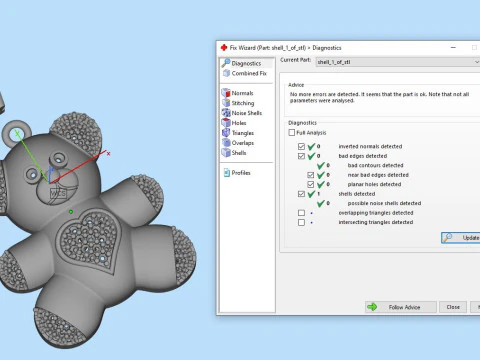The image size is (480, 360).
Task: Go to the Triangles page
Action: click(x=243, y=133)
